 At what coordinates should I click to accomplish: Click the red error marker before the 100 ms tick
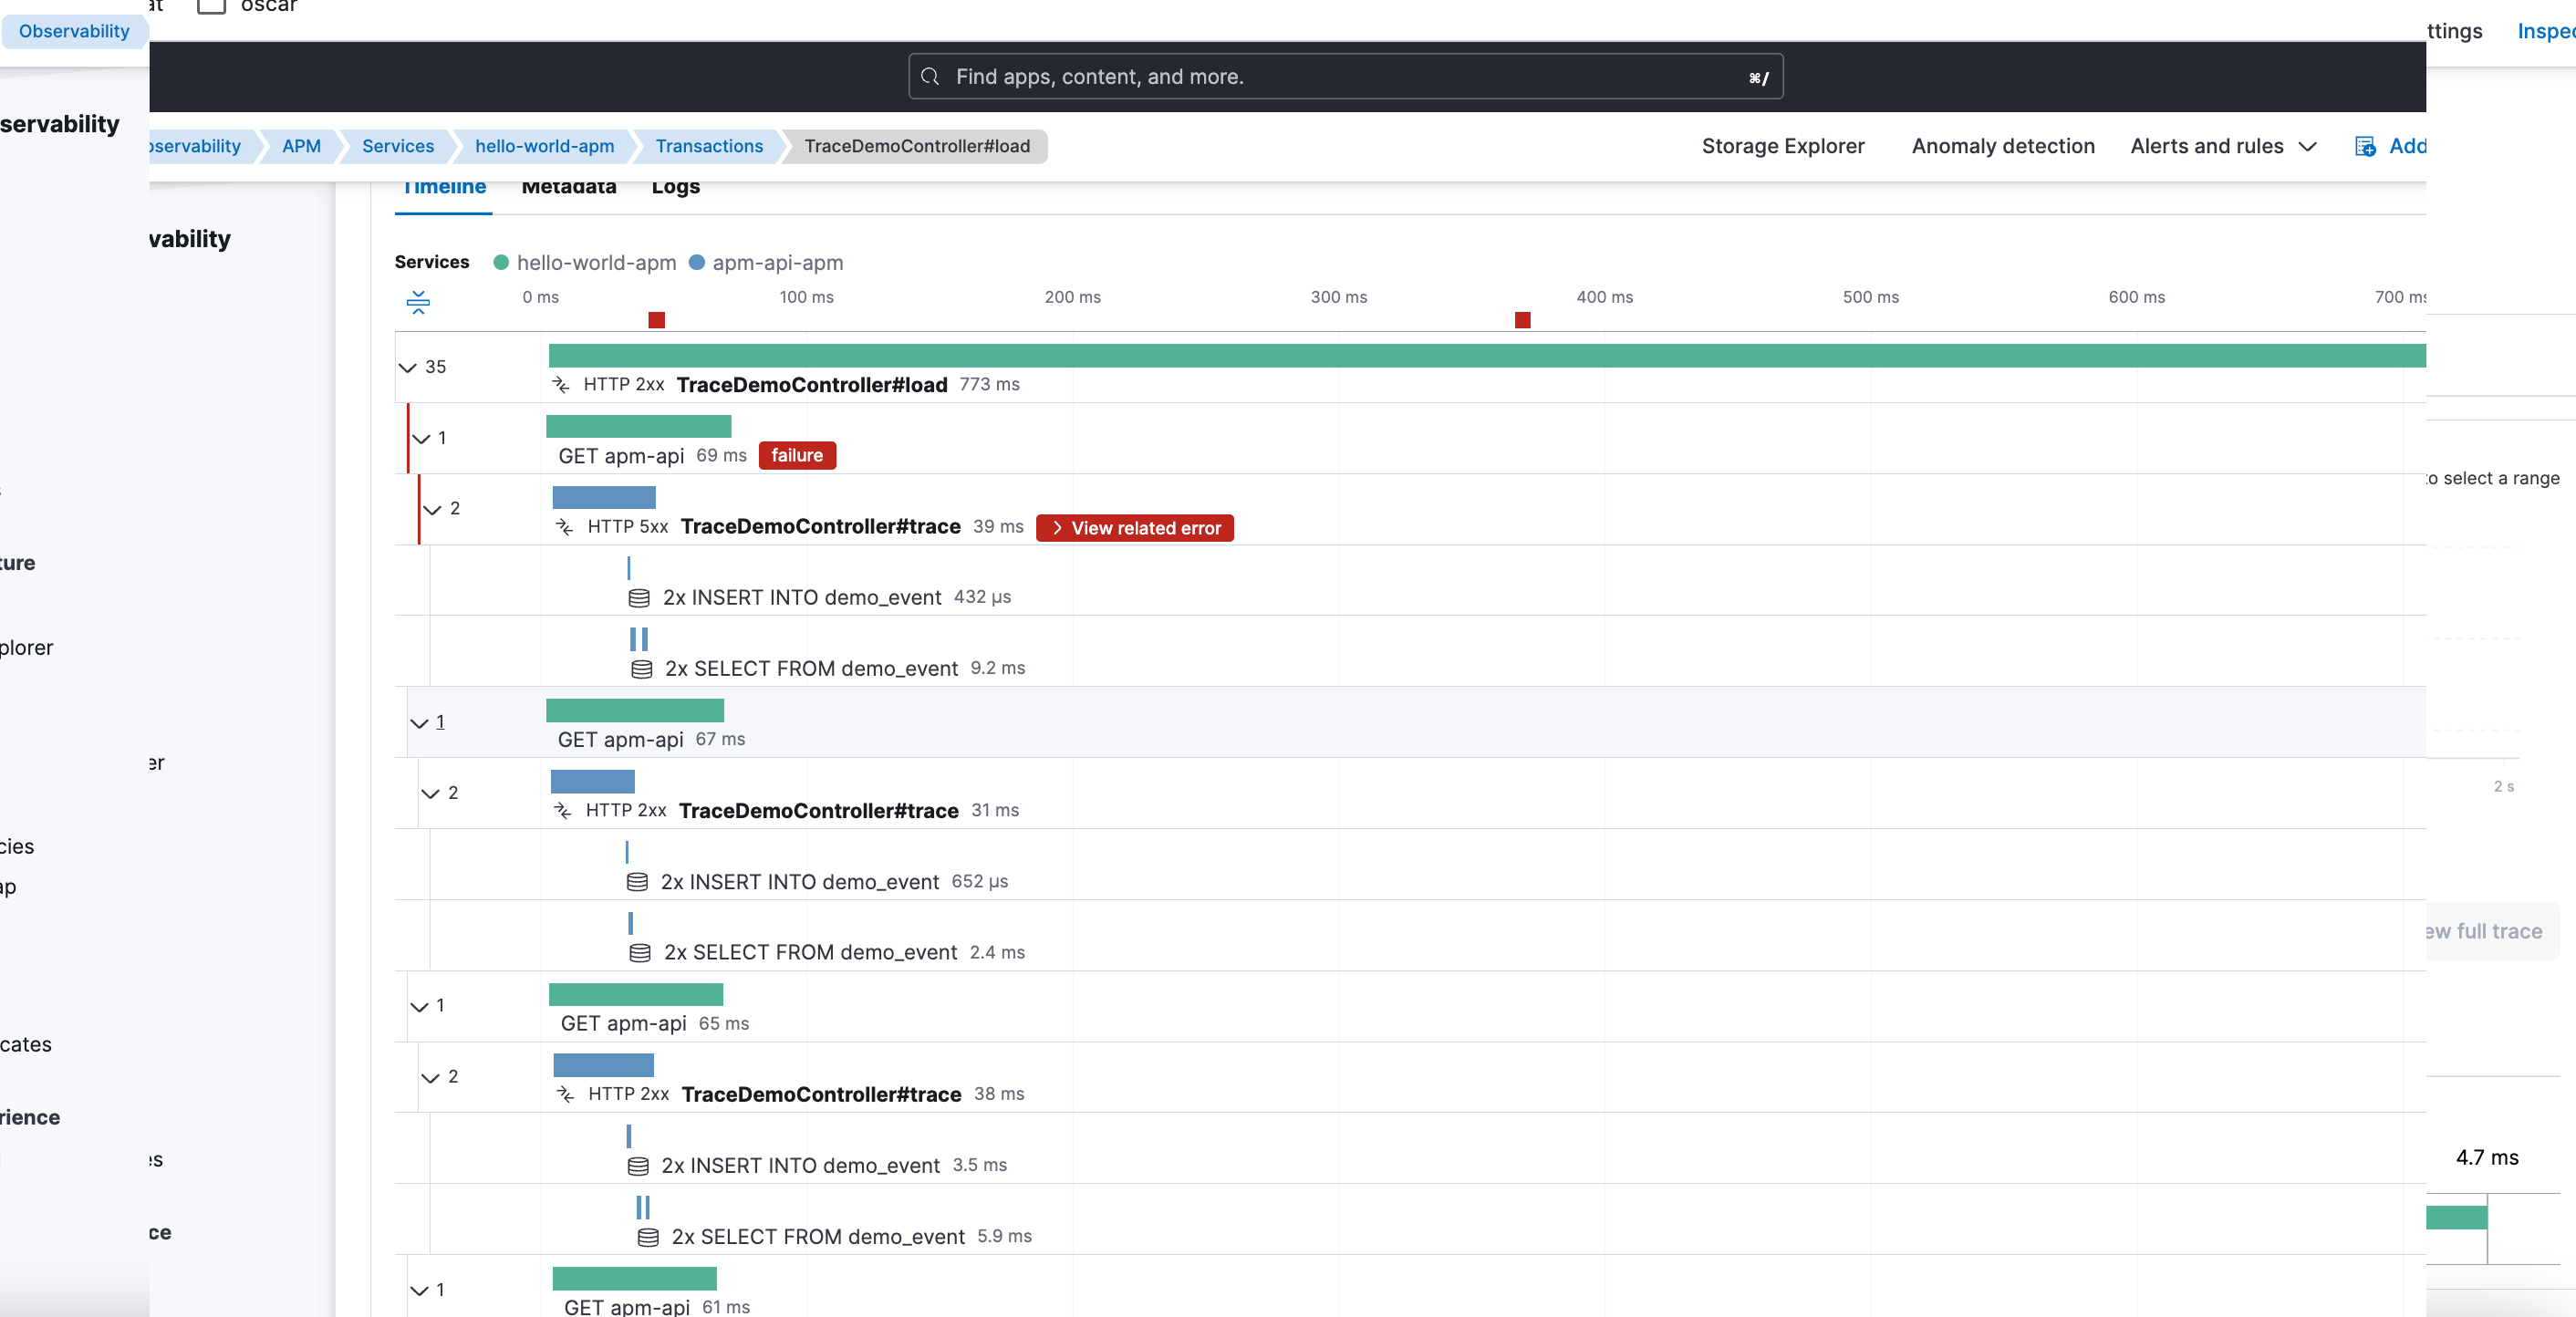click(656, 320)
